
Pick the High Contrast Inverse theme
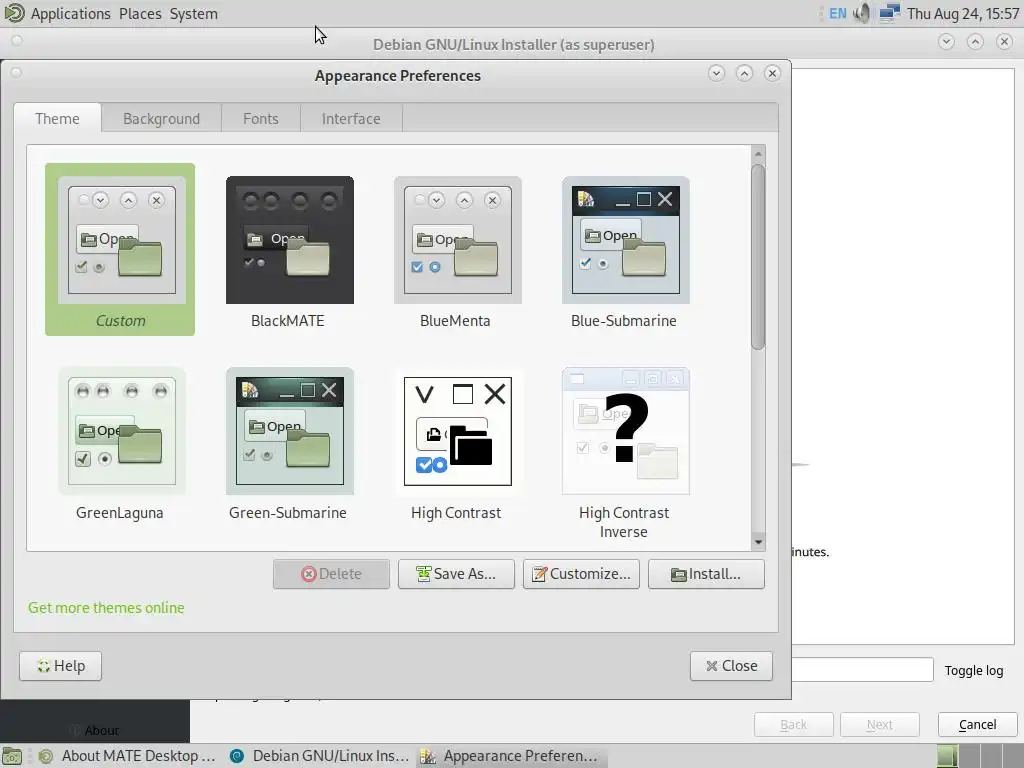[625, 453]
